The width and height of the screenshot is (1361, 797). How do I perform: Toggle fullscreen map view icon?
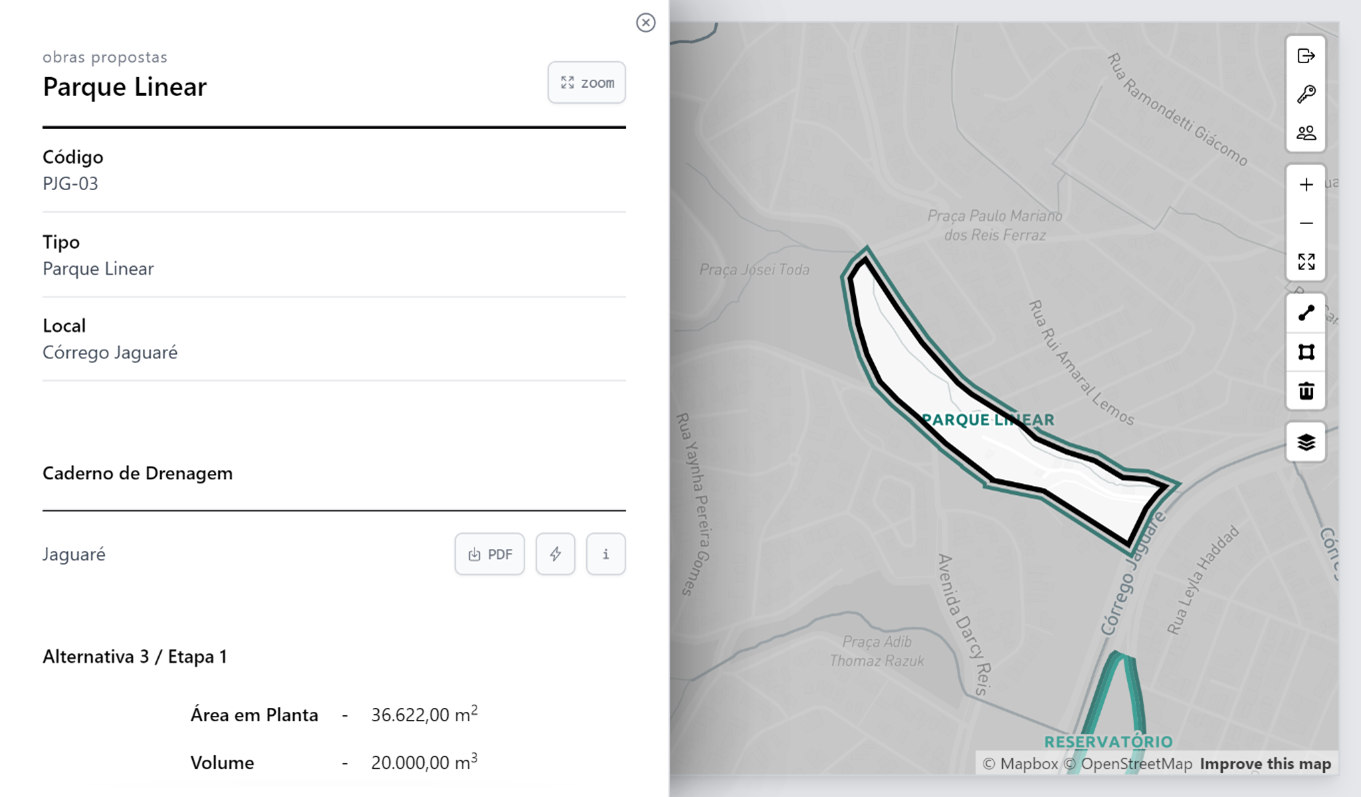click(x=1306, y=262)
